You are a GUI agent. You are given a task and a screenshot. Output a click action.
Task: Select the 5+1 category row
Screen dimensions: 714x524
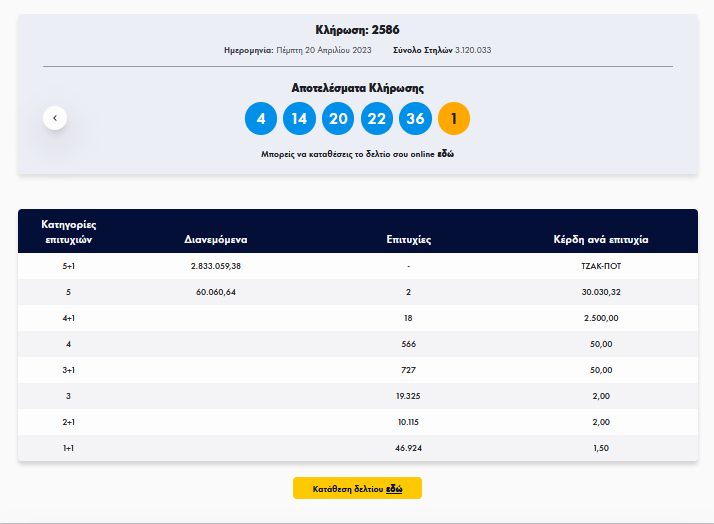[68, 266]
